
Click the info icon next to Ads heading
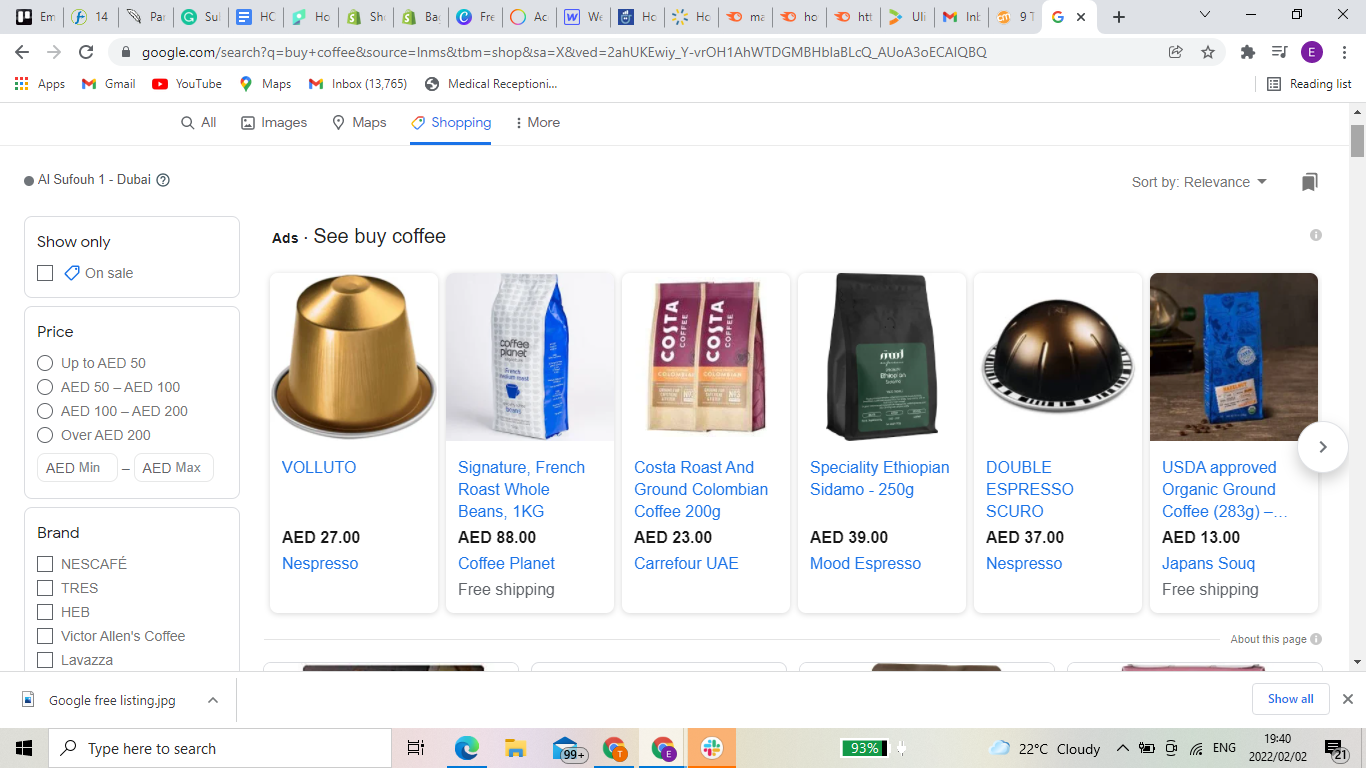(x=1316, y=235)
